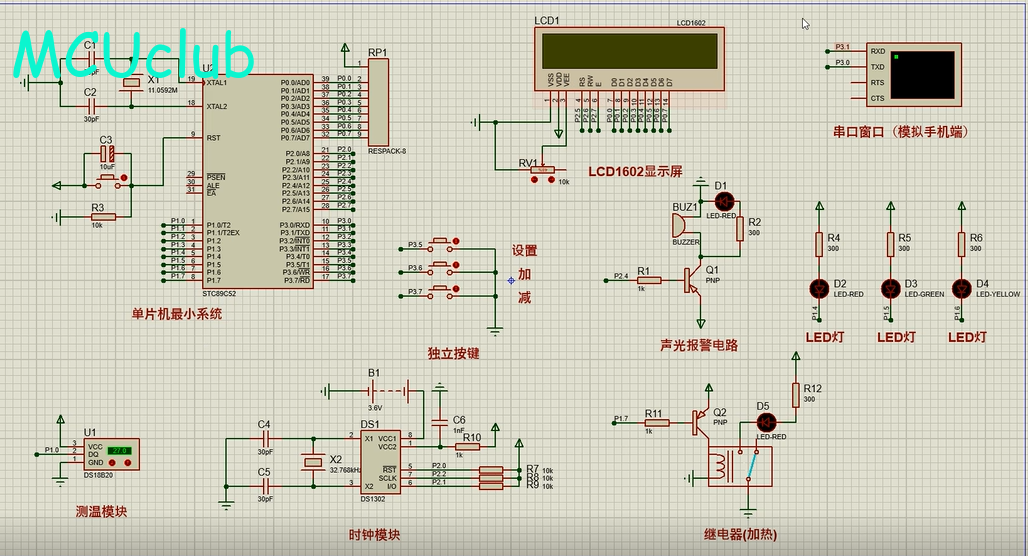Screen dimensions: 1028x556
Task: Toggle the P3.7 减 pushbutton latch
Action: pos(456,288)
